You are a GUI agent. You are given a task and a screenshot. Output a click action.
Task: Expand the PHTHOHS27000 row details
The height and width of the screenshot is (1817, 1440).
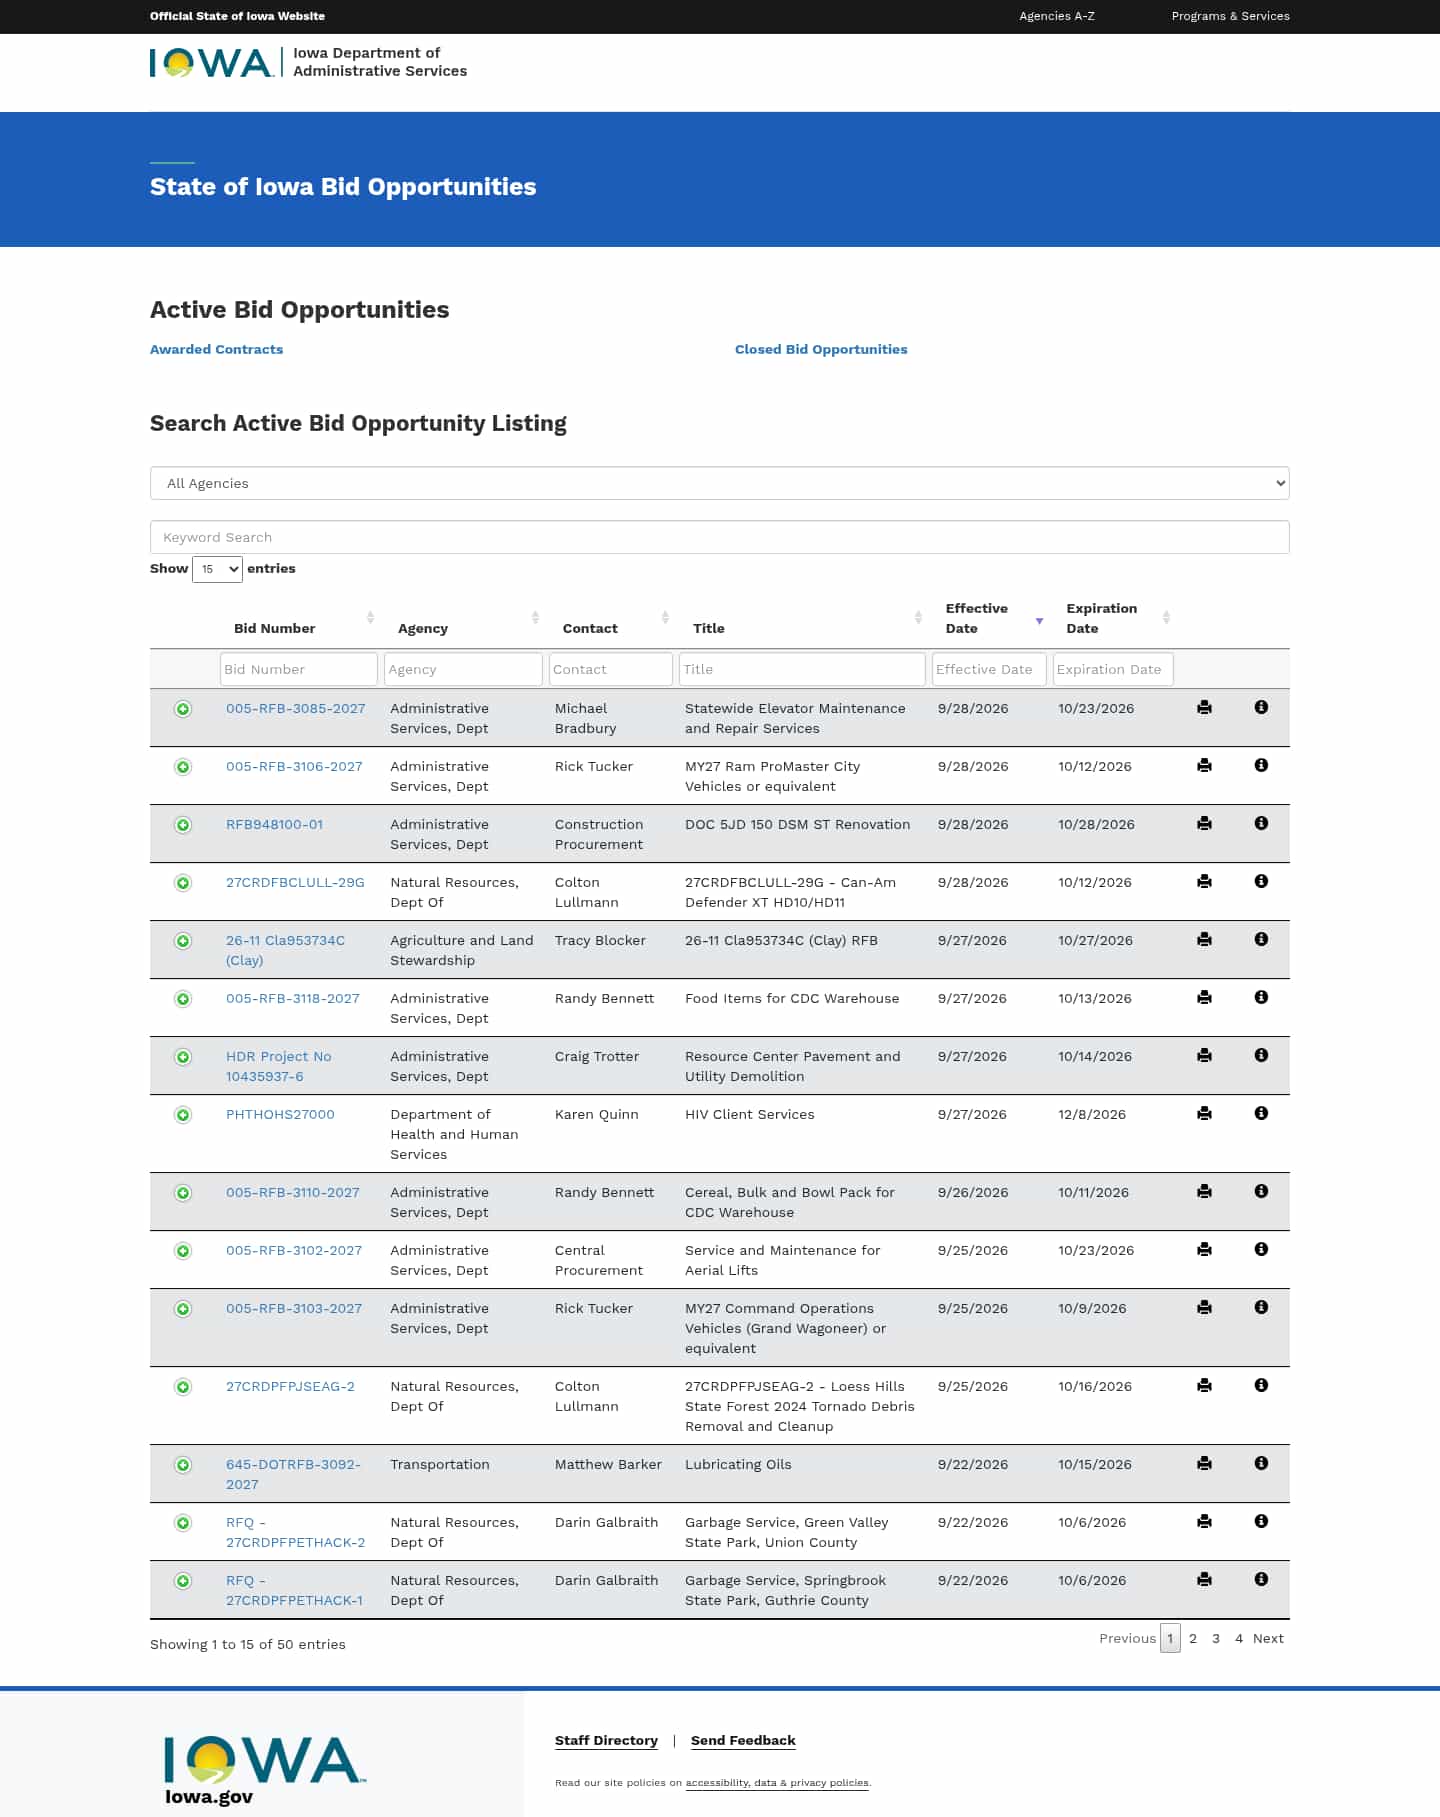183,1115
